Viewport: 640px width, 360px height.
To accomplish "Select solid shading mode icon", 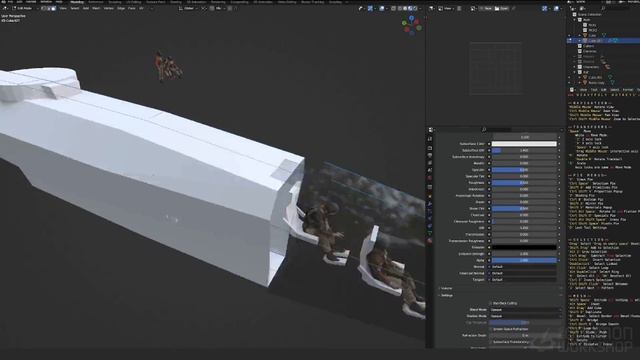I will click(405, 8).
